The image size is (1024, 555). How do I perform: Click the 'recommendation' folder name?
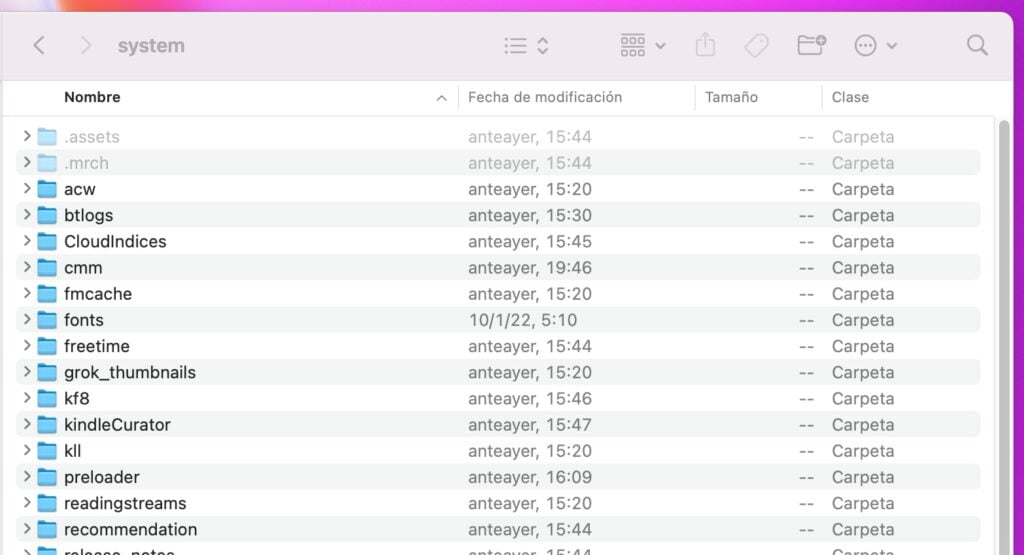click(x=131, y=529)
